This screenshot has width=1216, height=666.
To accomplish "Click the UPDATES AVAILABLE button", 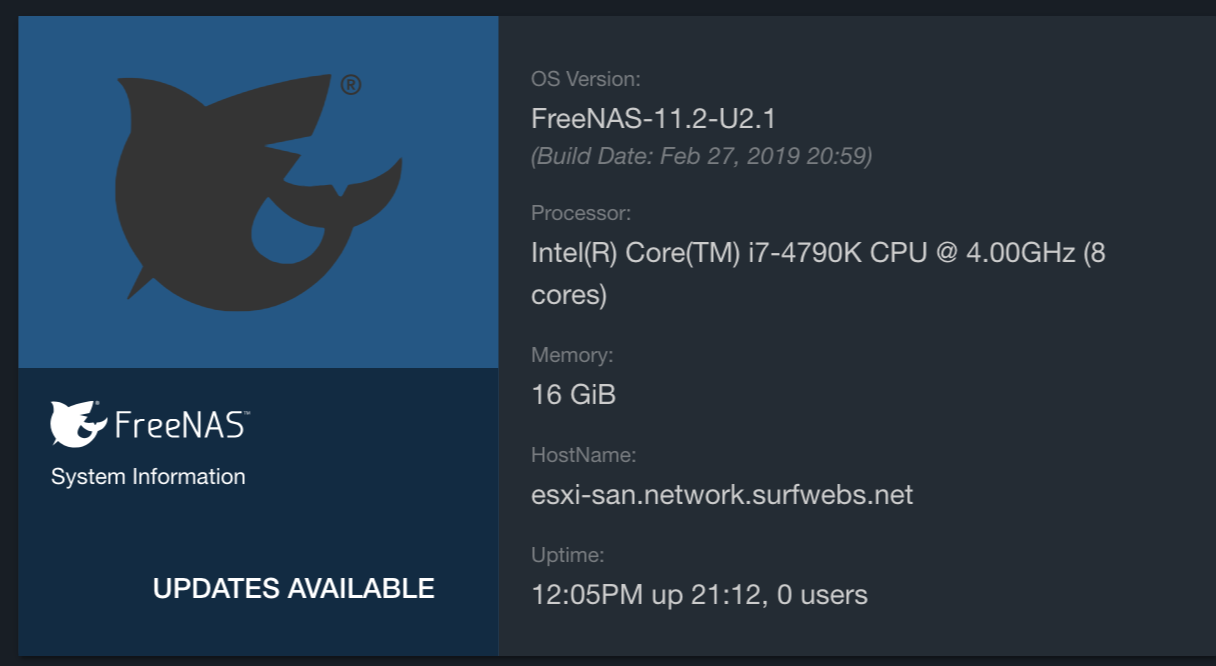I will [294, 588].
